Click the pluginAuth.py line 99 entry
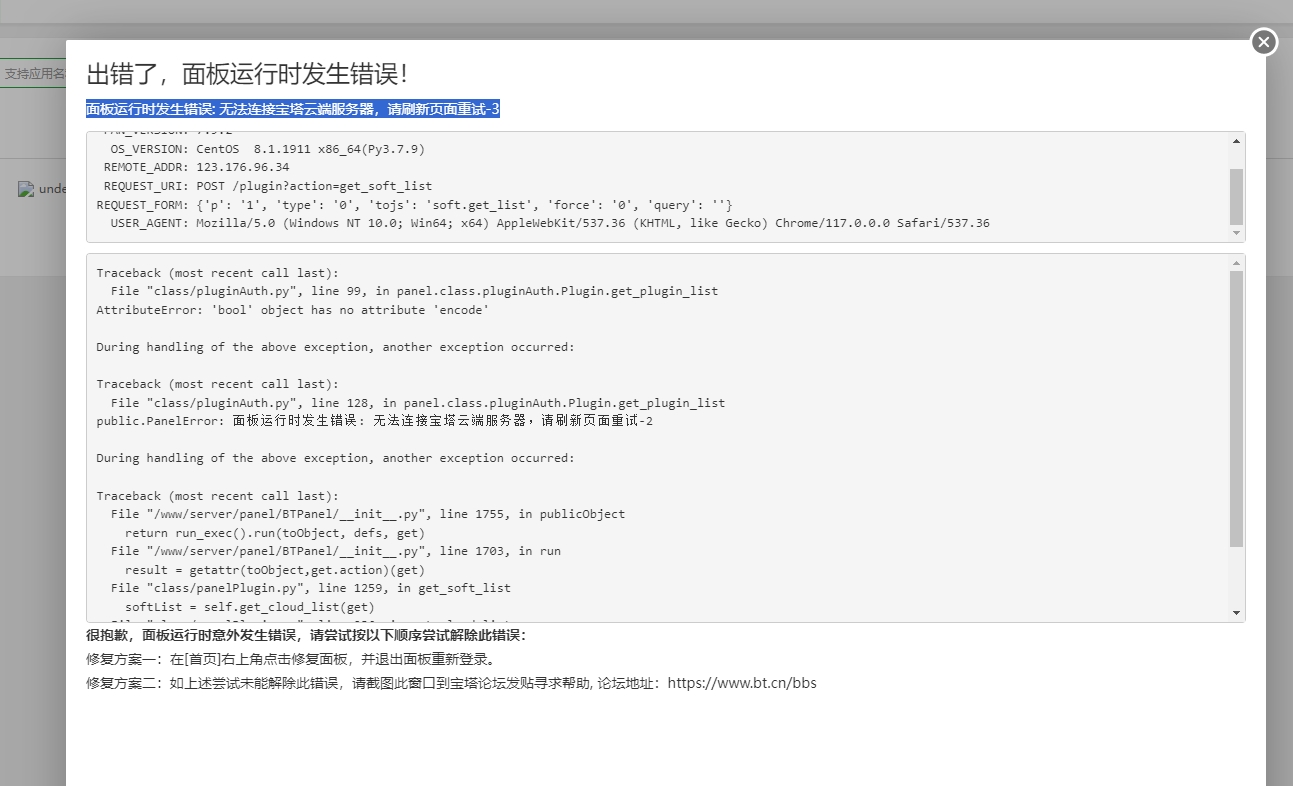The height and width of the screenshot is (786, 1293). point(414,292)
